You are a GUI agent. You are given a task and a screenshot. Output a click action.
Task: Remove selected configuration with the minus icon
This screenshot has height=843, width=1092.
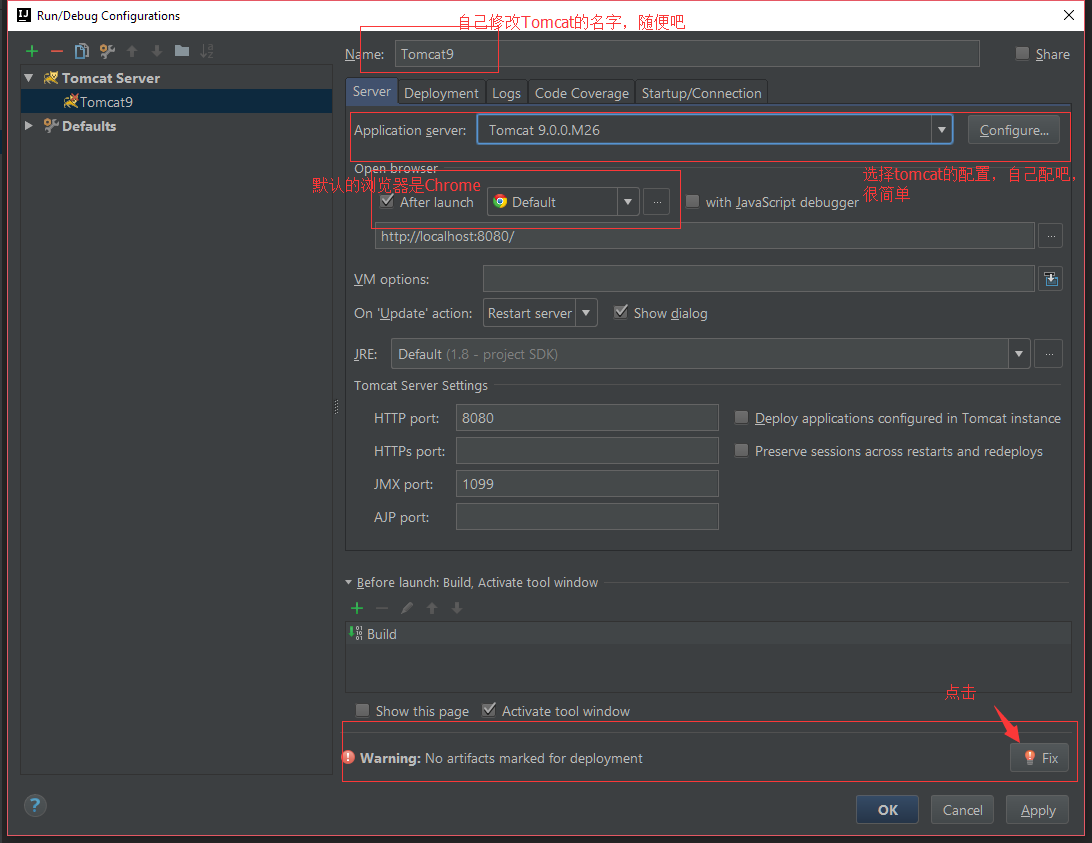point(56,51)
